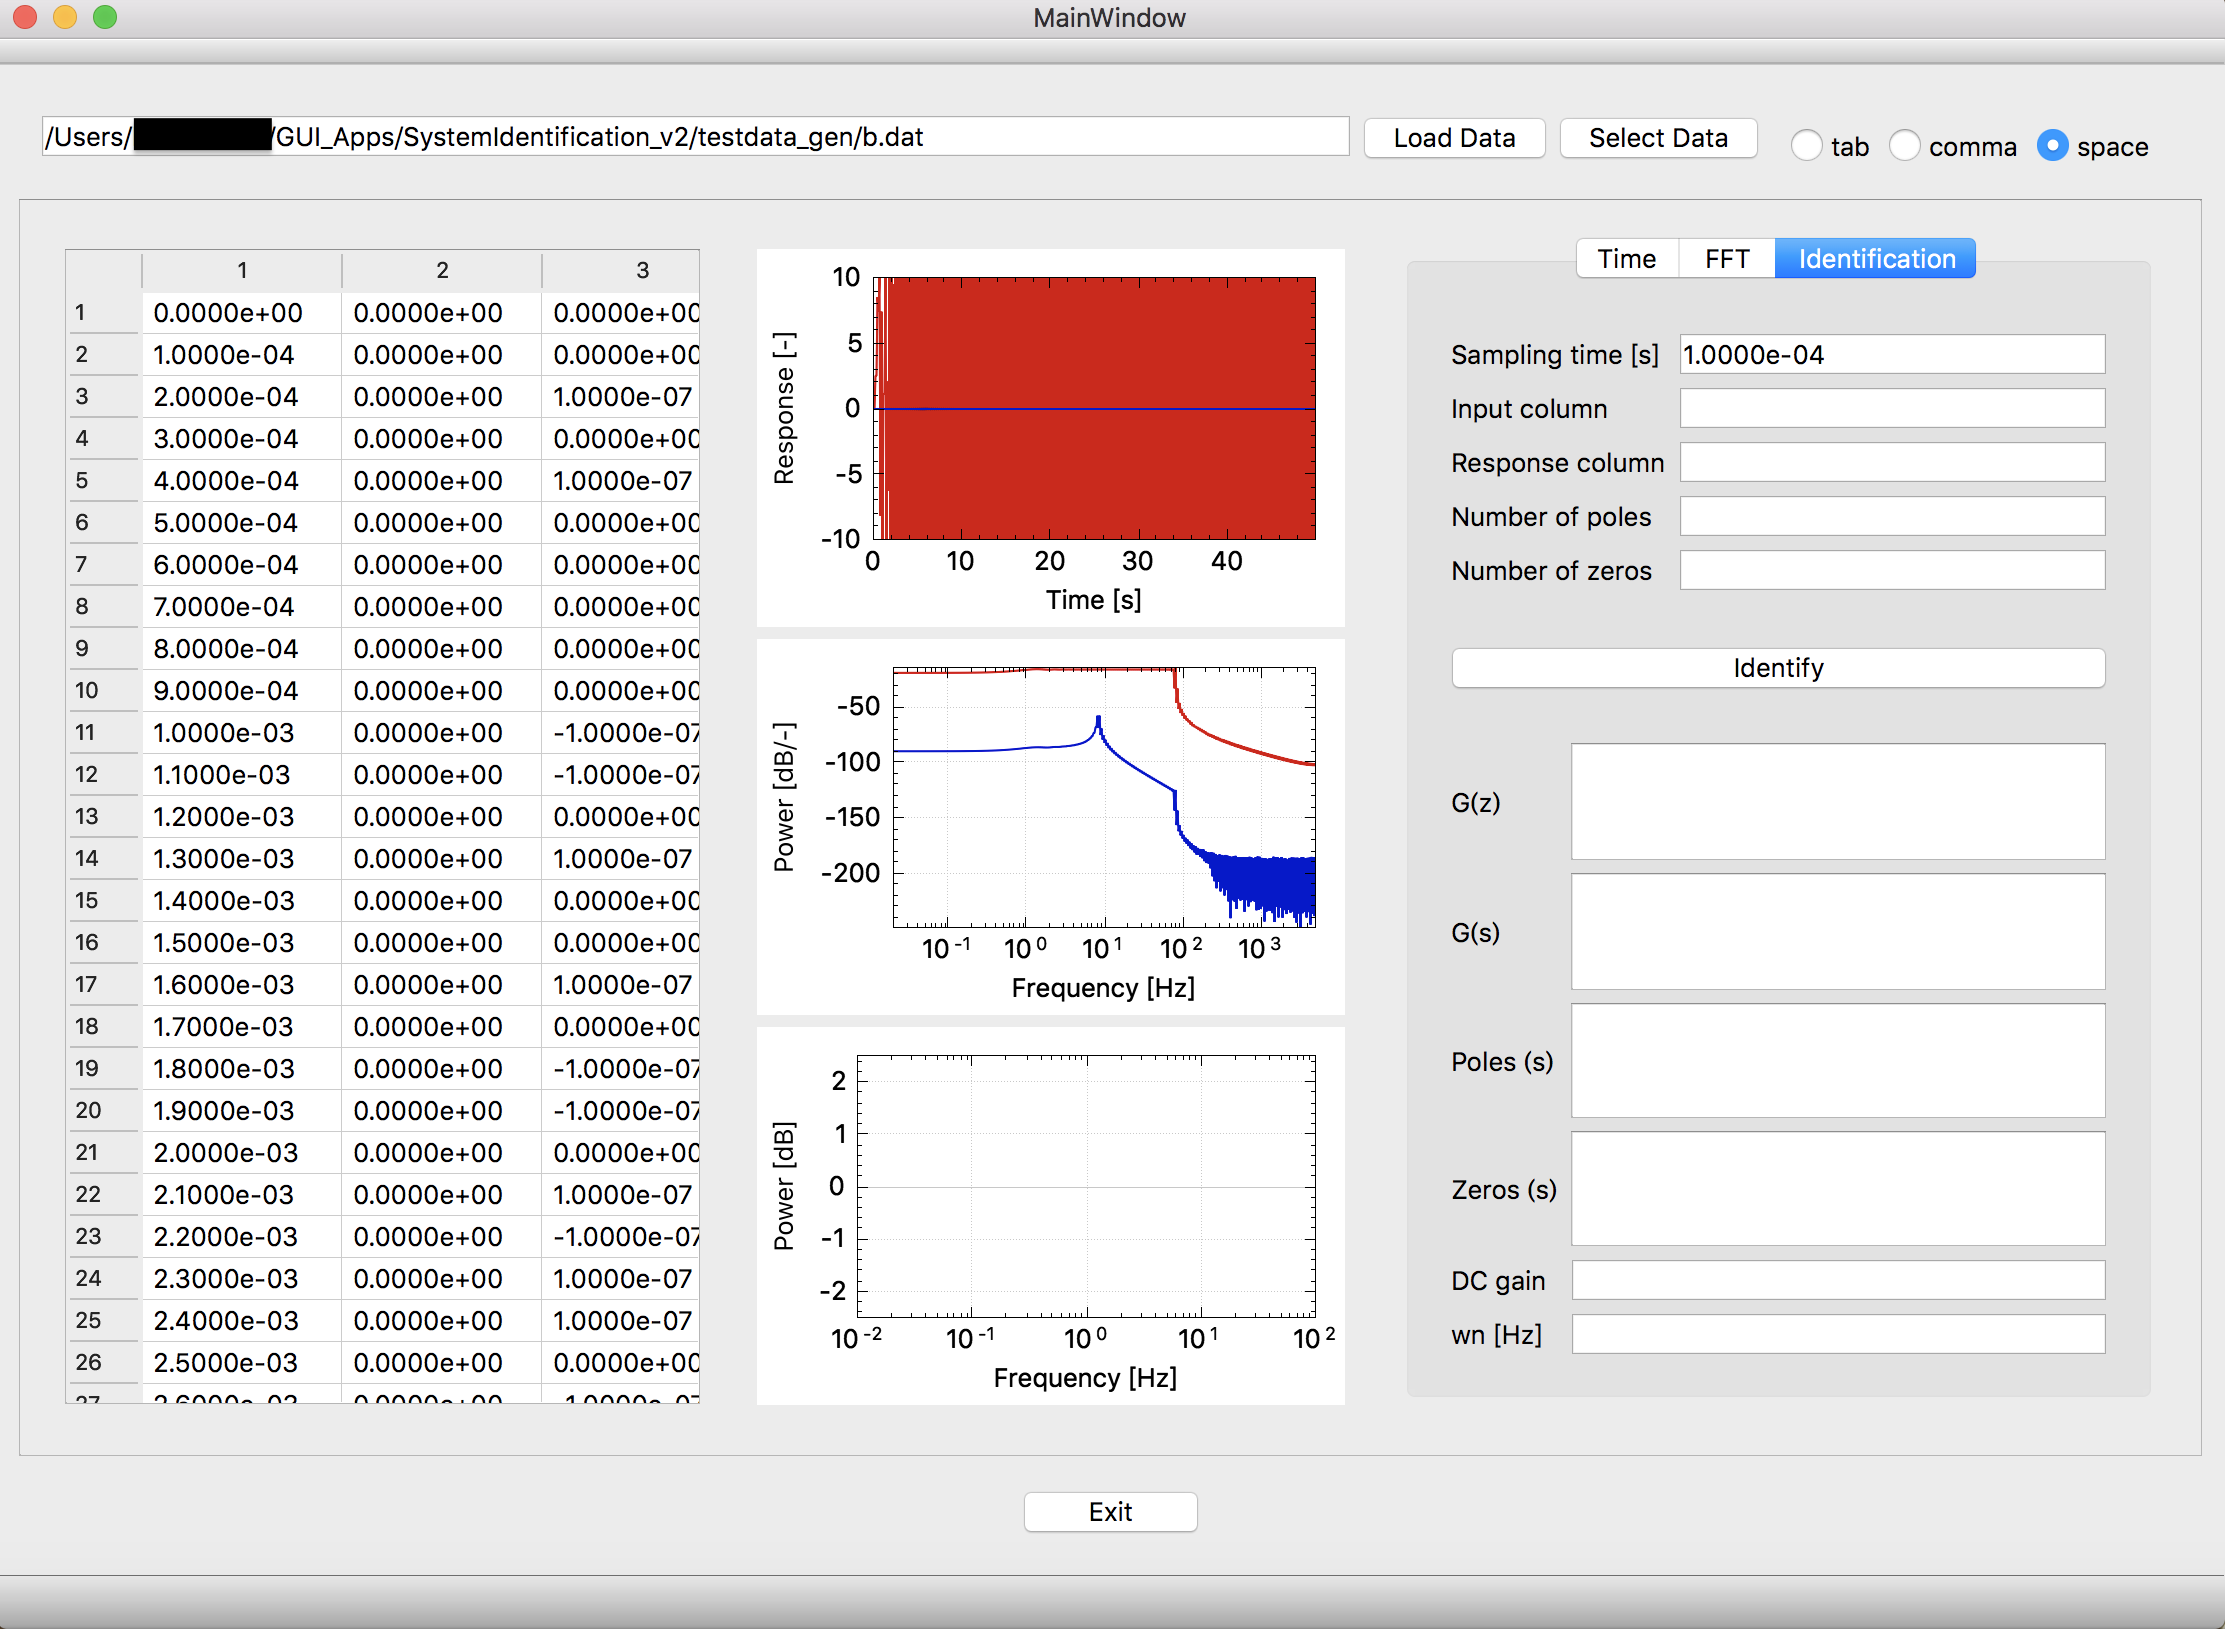Select row header 10 in data table
This screenshot has height=1629, width=2225.
pos(103,691)
